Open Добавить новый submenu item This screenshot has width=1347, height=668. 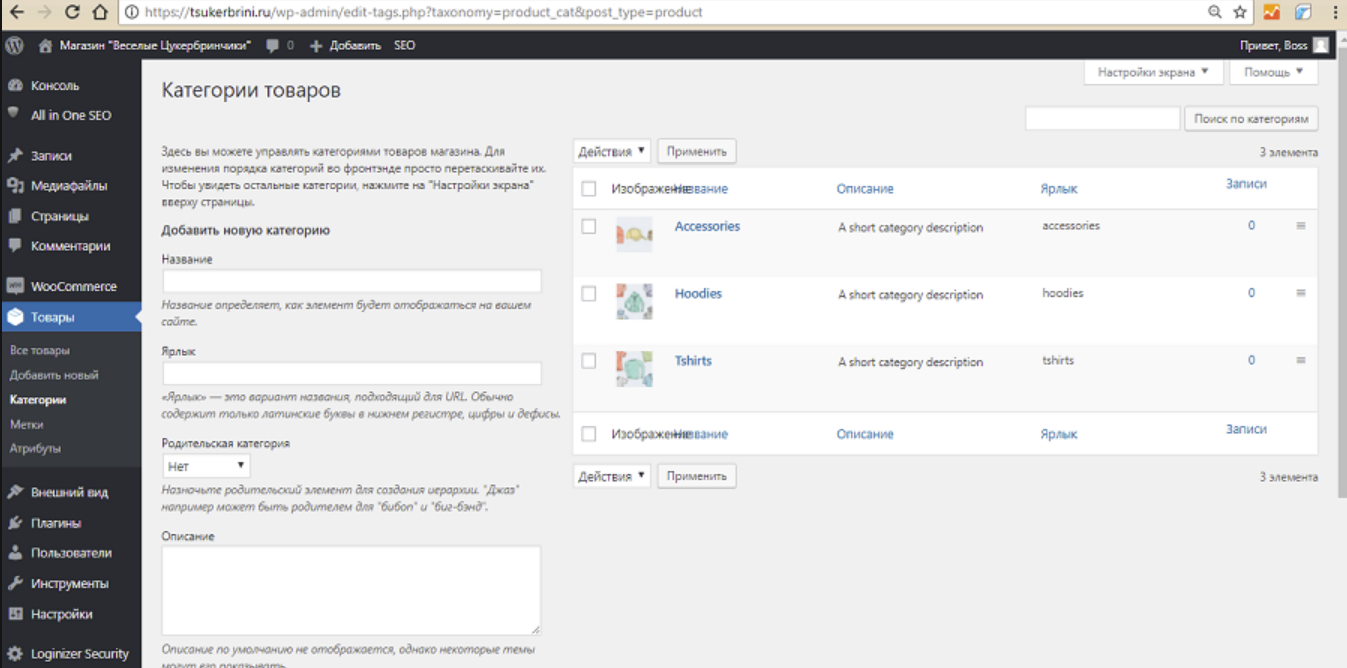click(54, 375)
